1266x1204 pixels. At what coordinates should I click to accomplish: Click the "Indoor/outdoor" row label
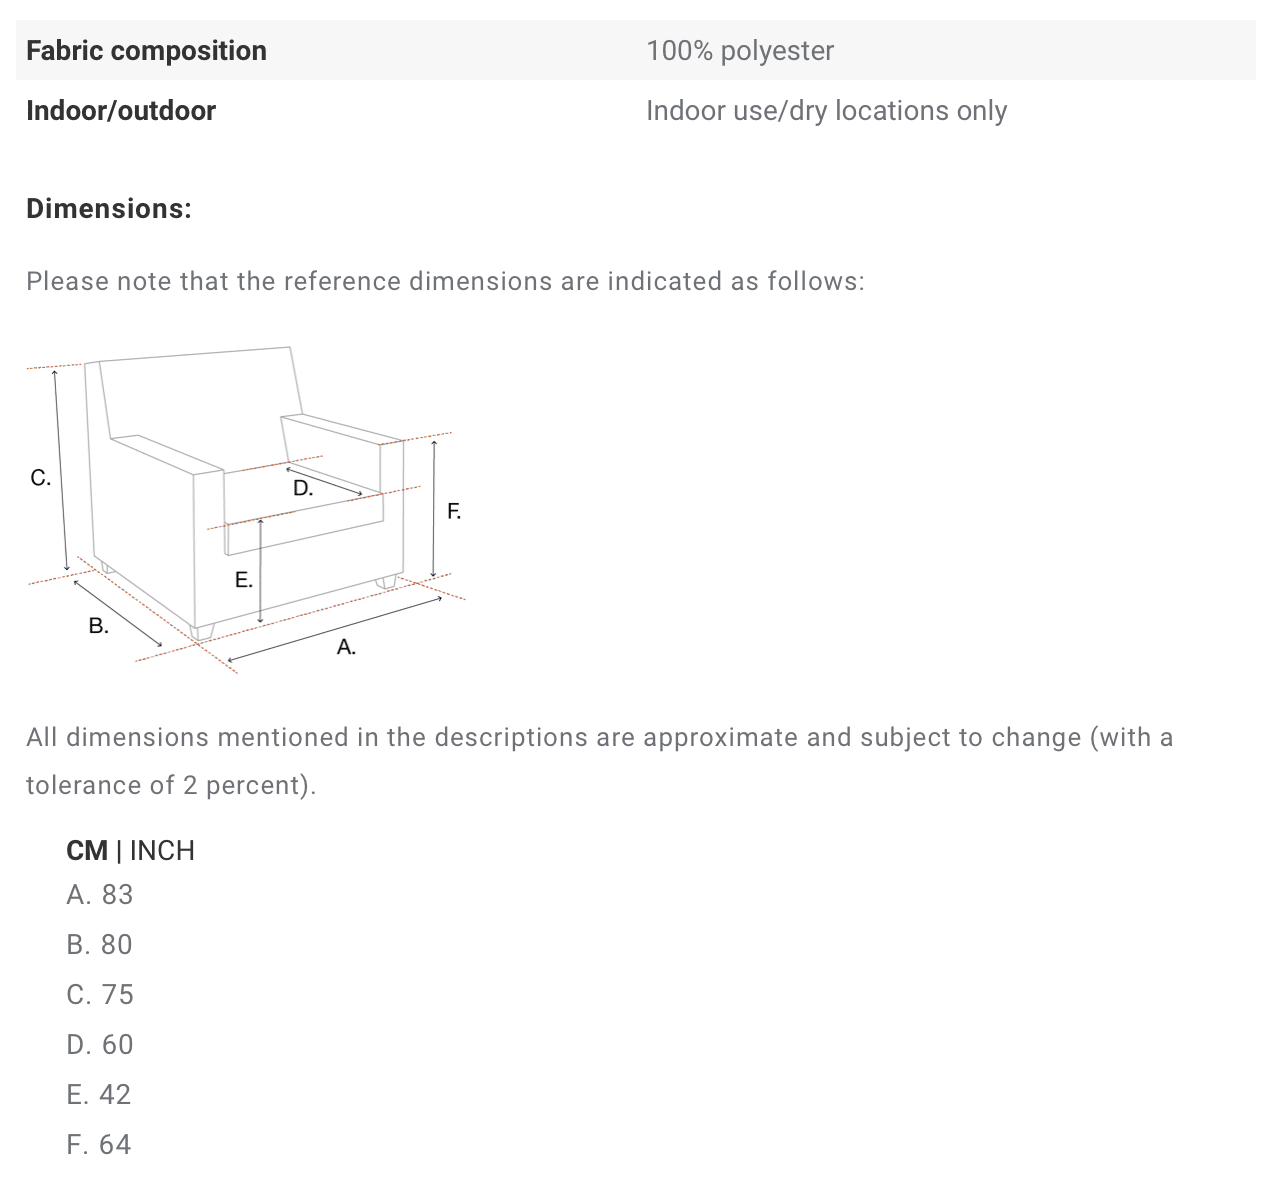click(x=121, y=110)
